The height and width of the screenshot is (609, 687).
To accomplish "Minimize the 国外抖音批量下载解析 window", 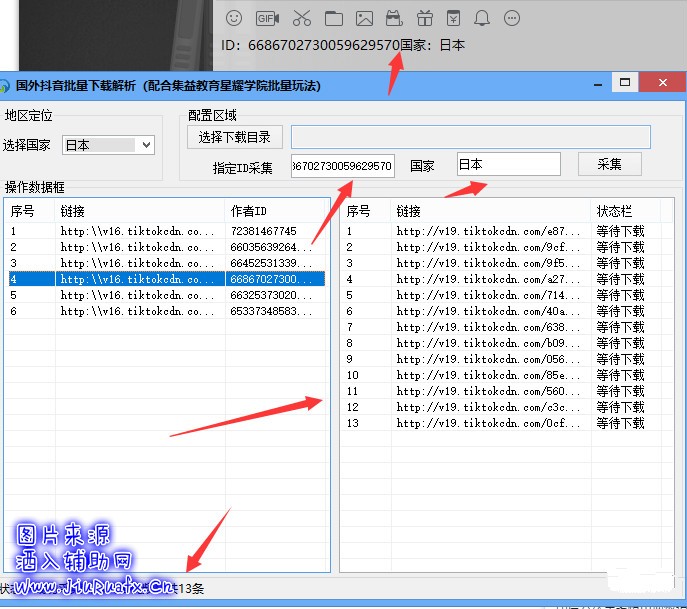I will coord(598,84).
